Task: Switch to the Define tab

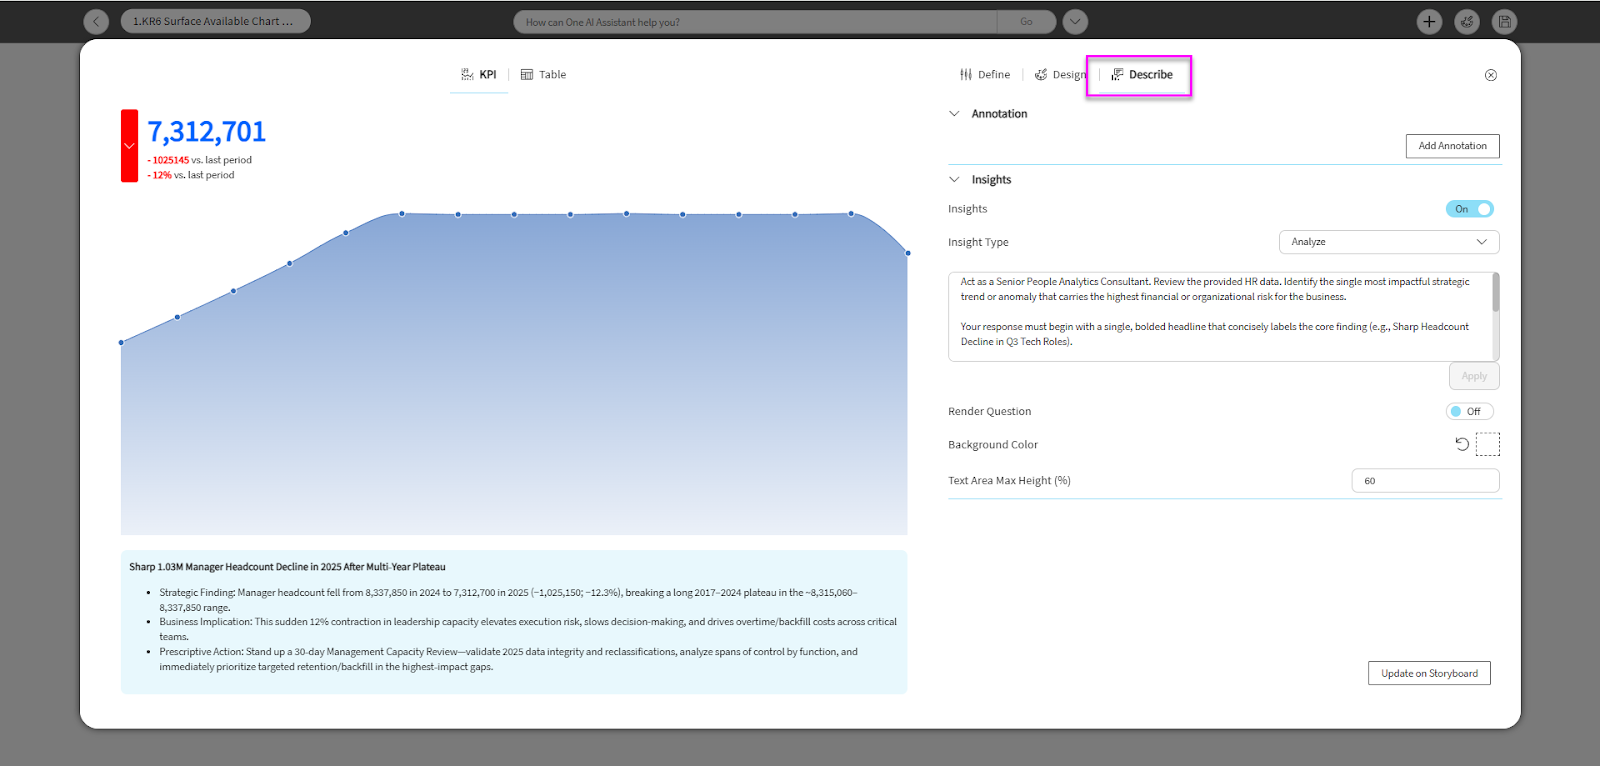Action: pos(985,75)
